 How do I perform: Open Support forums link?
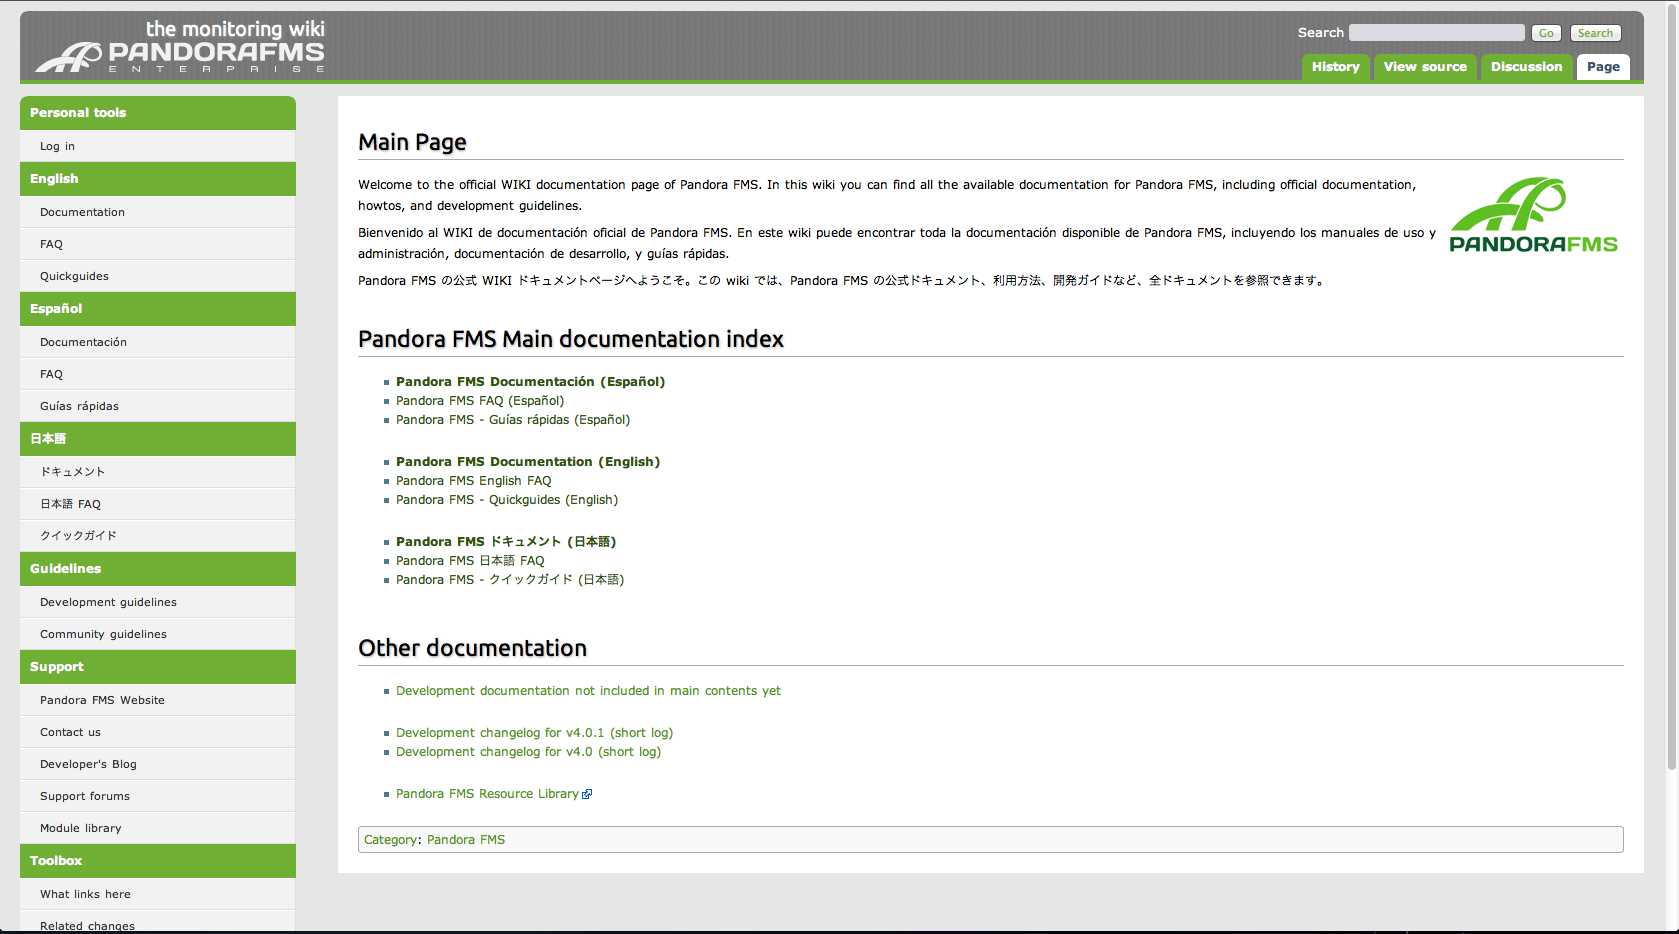85,796
